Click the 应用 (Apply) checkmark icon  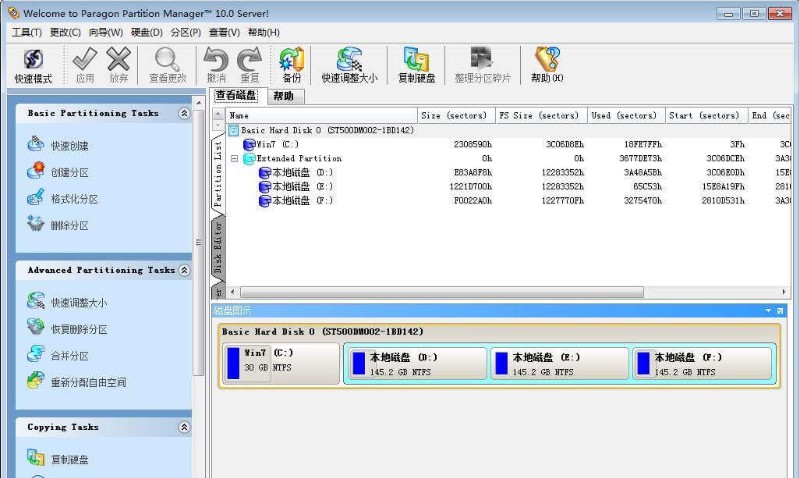85,66
